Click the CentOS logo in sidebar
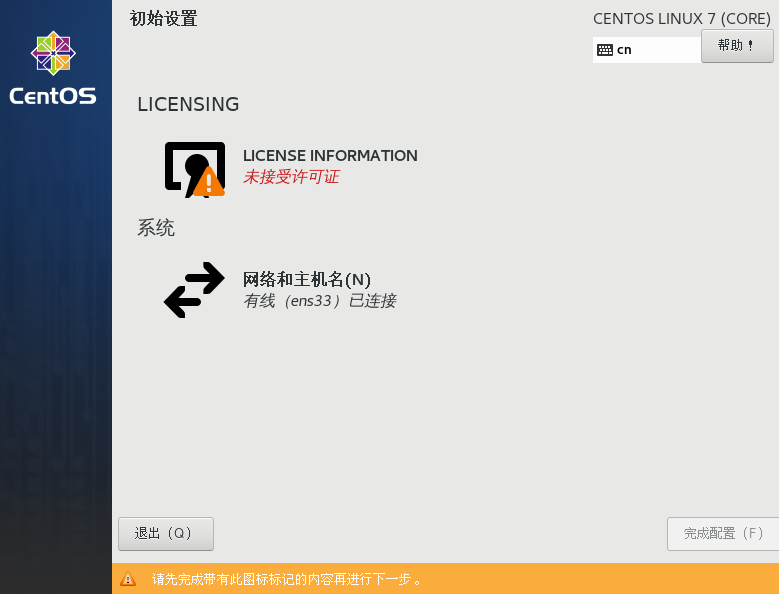Screen dimensions: 779x594 pos(53,53)
